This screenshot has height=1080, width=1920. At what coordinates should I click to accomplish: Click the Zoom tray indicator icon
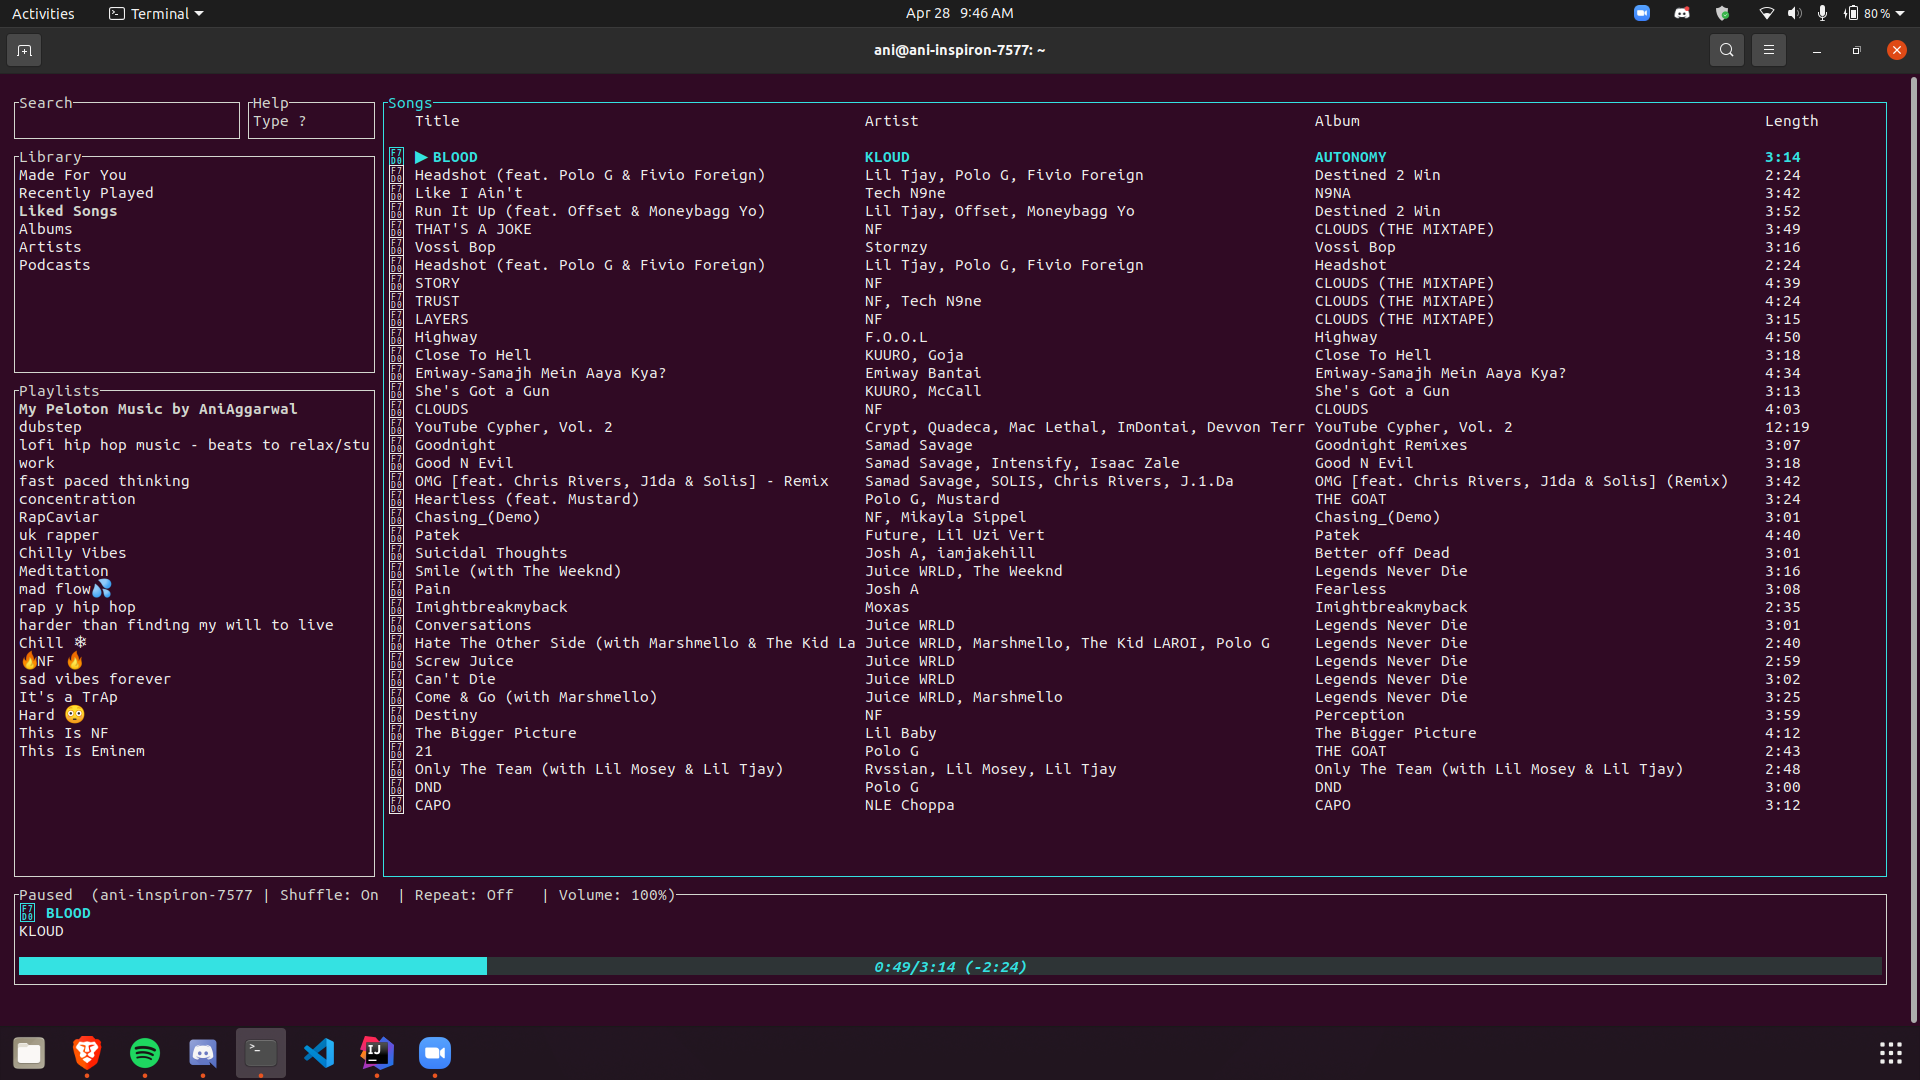click(1642, 13)
